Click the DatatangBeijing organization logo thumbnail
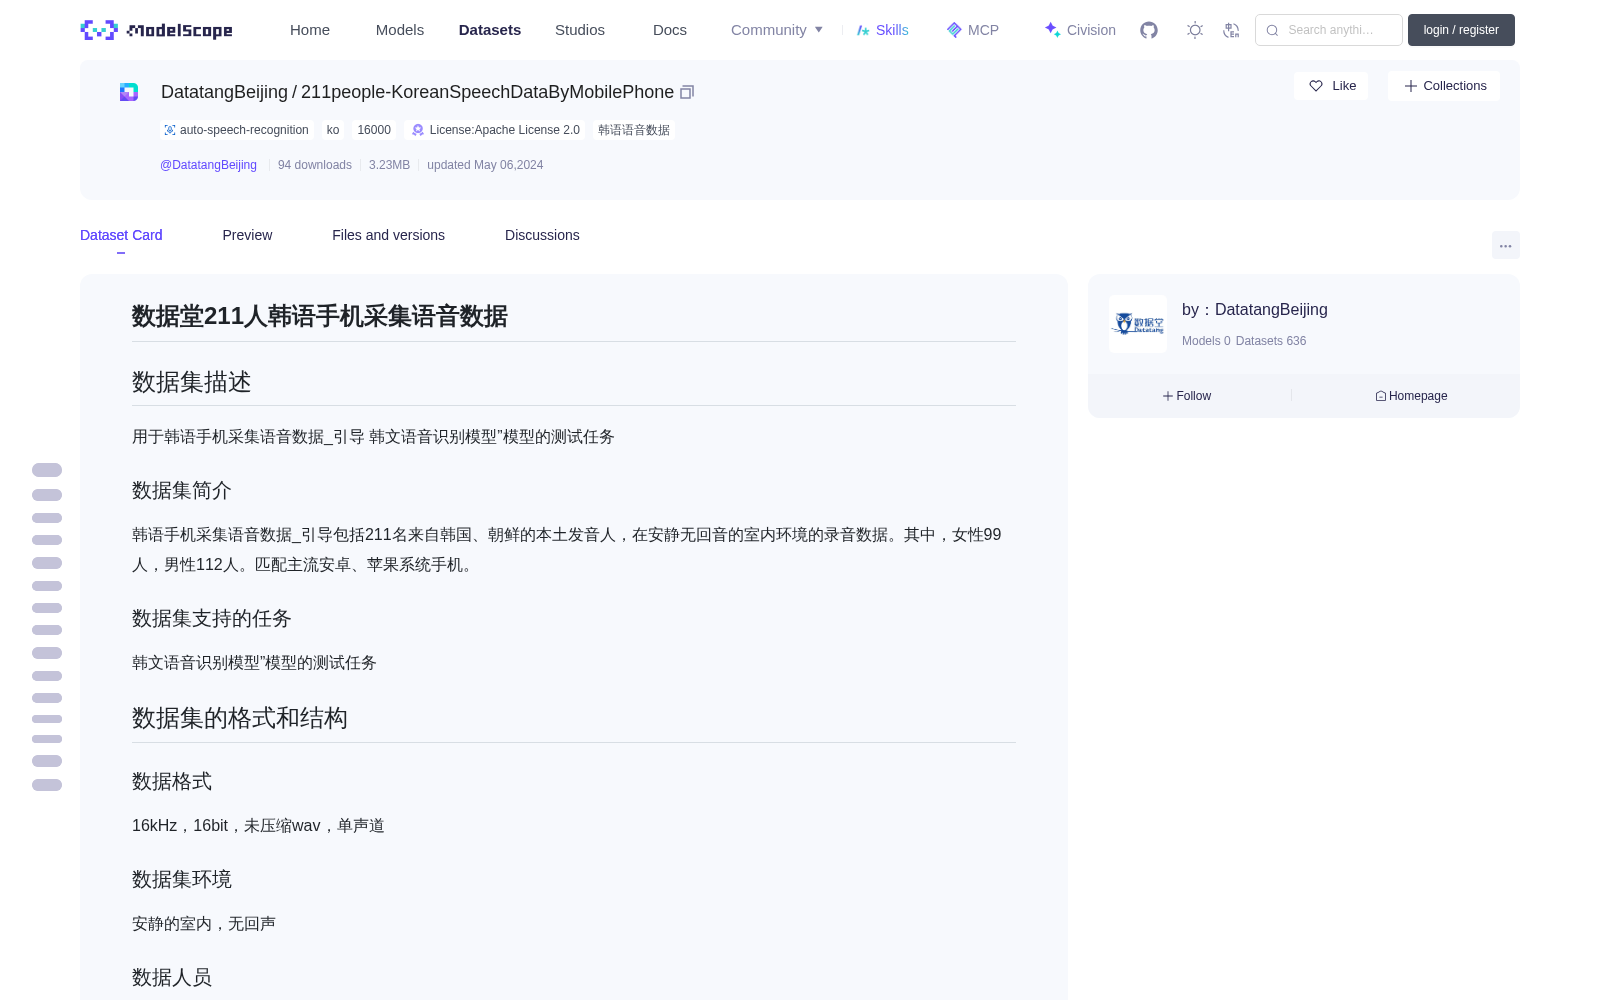 (1138, 324)
